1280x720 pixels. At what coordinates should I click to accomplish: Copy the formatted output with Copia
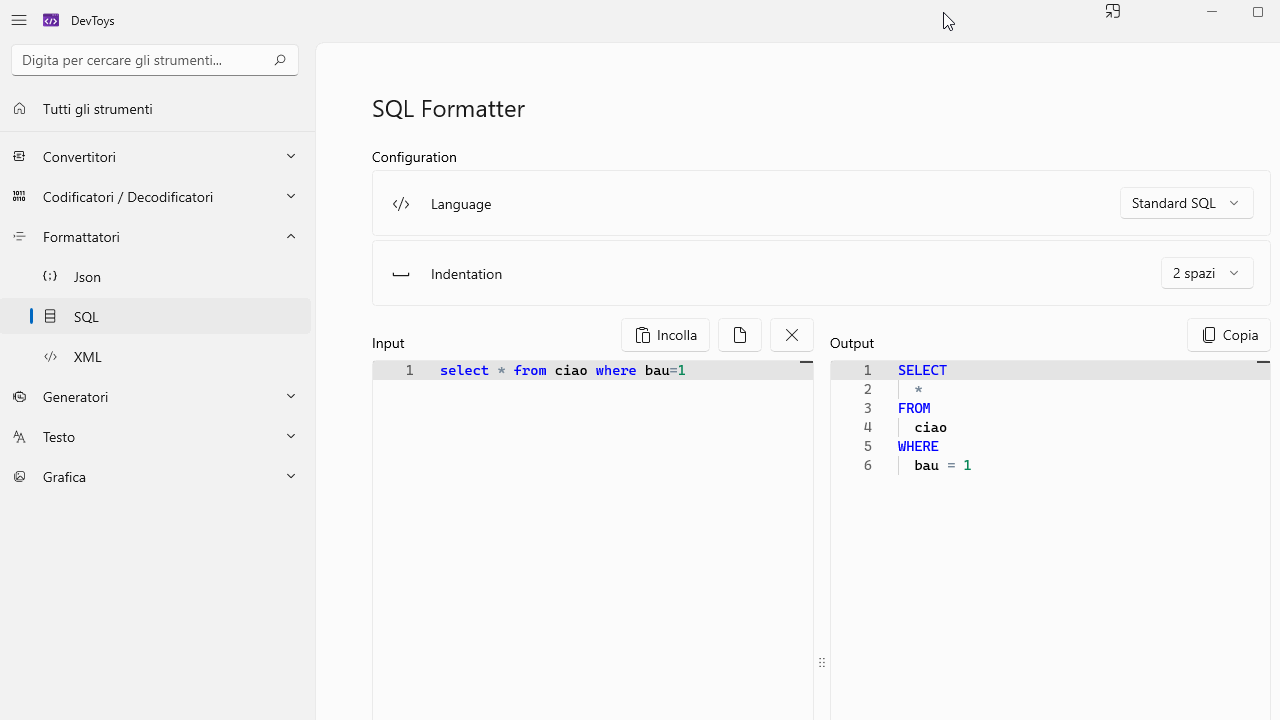click(1228, 334)
